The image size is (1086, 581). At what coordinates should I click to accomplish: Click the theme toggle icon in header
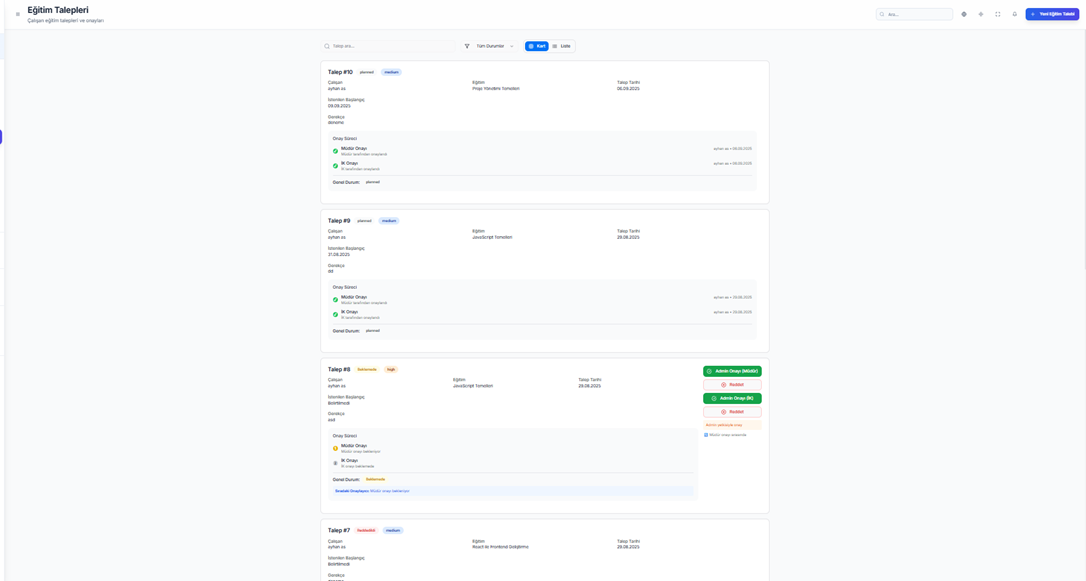tap(981, 14)
